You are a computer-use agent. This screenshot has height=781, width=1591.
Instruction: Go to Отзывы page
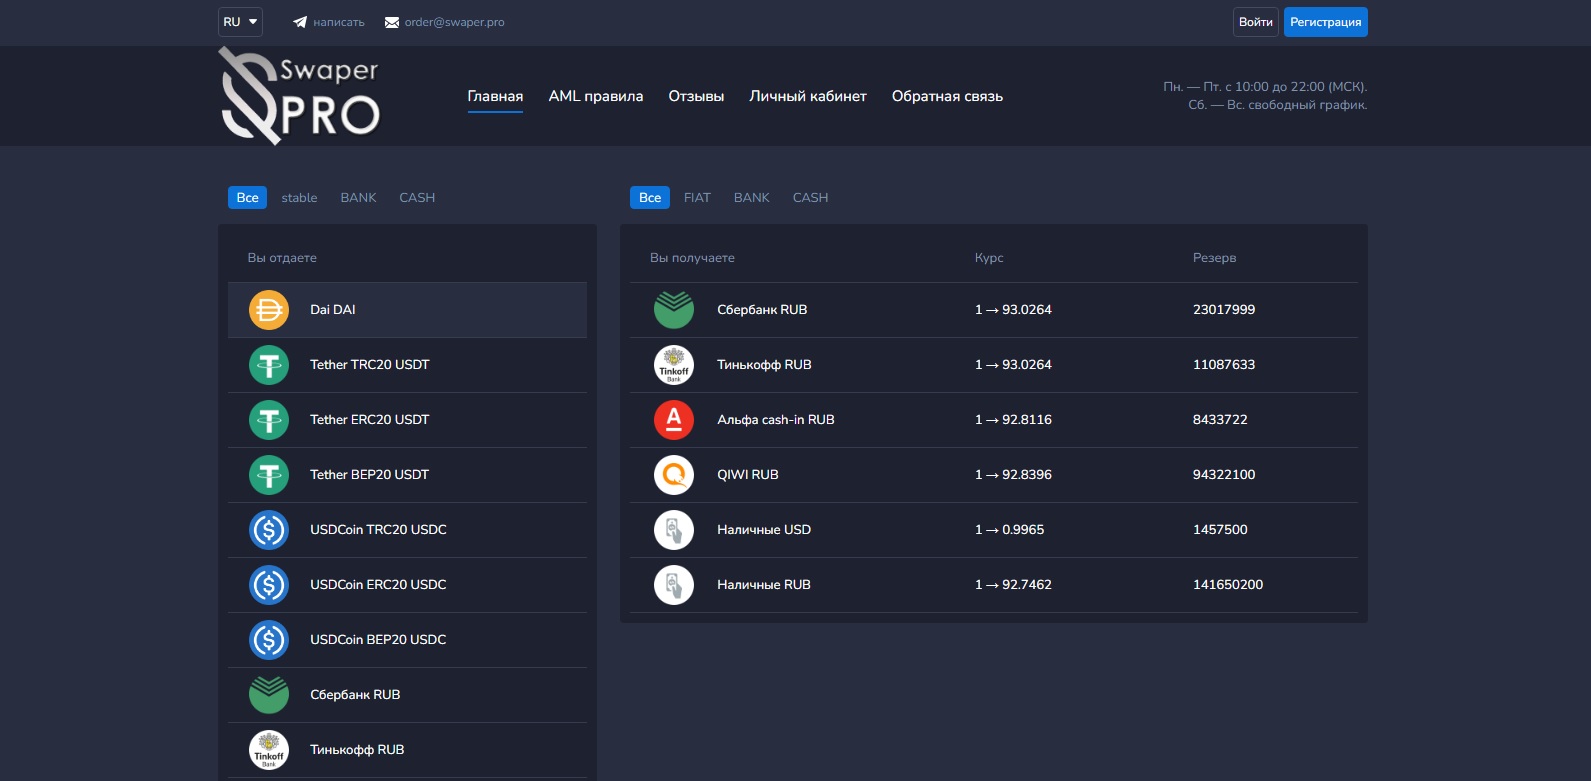point(696,96)
